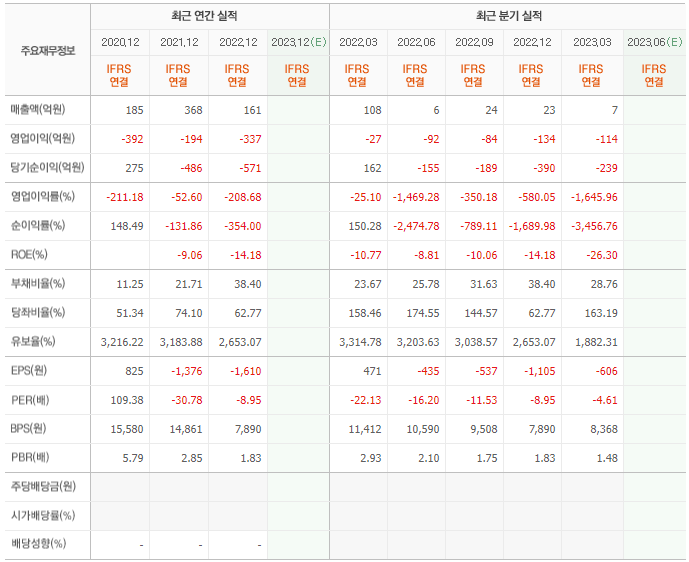Select the 부채비율(%) row label
The width and height of the screenshot is (689, 562).
pyautogui.click(x=38, y=283)
